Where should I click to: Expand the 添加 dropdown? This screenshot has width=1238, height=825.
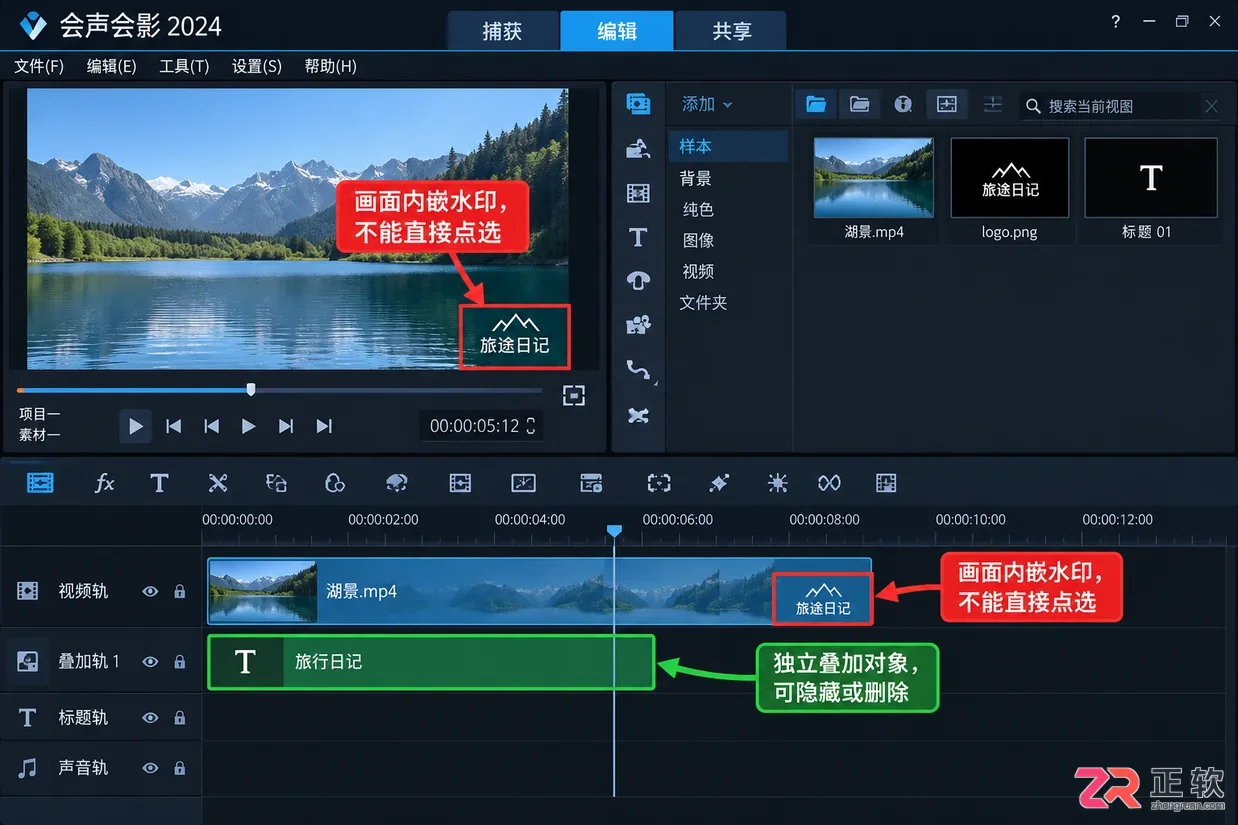tap(707, 104)
